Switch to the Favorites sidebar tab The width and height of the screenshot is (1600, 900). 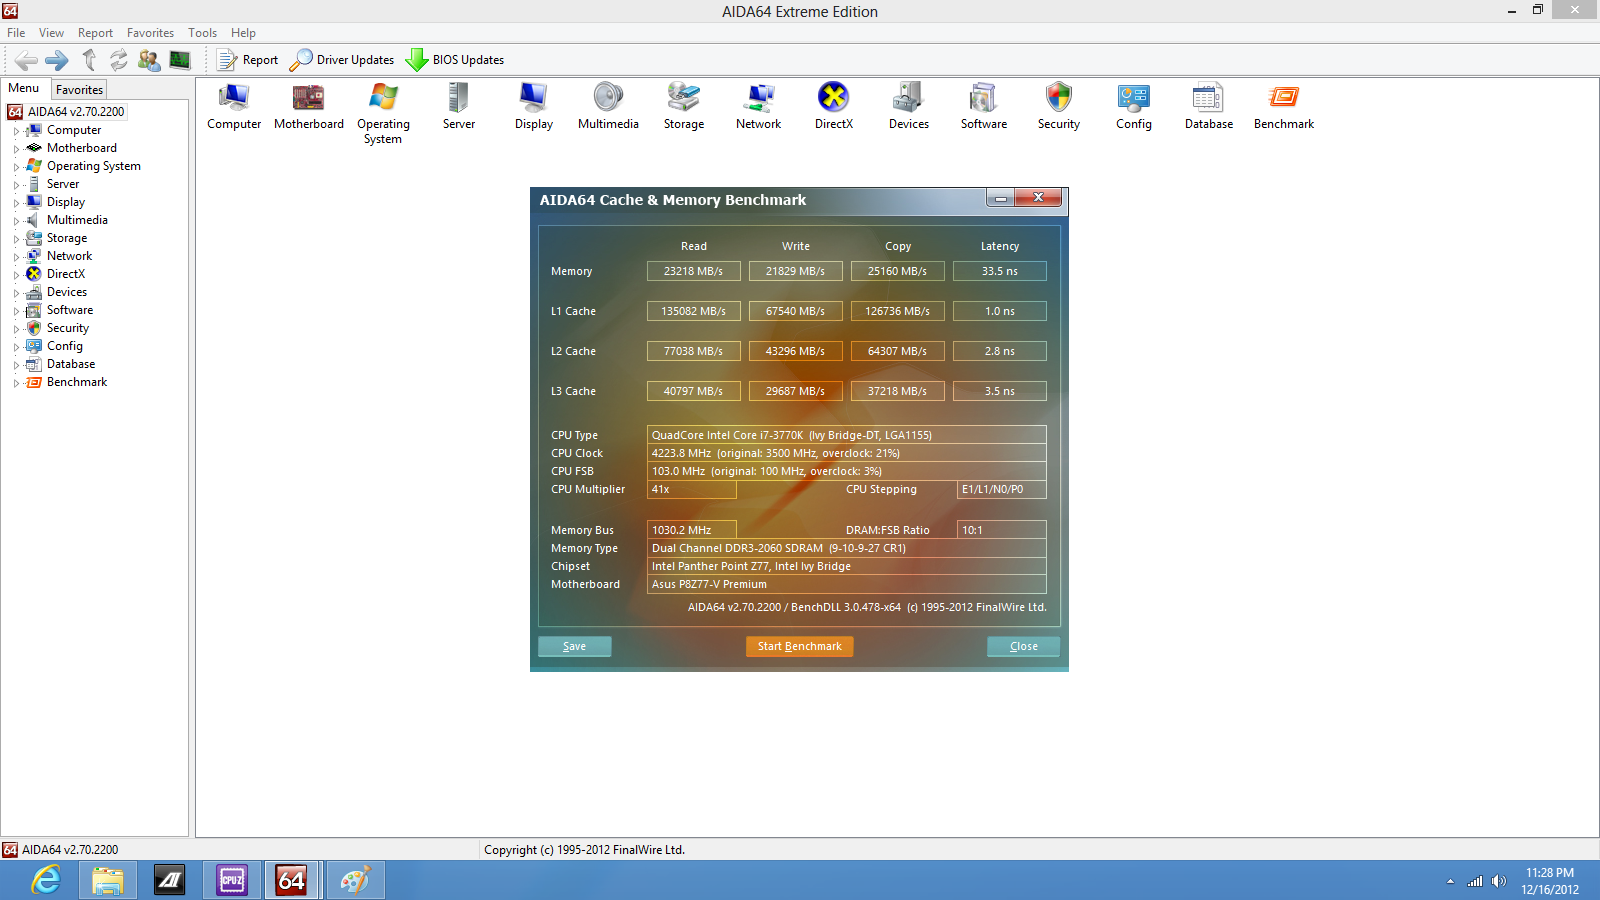pyautogui.click(x=79, y=89)
